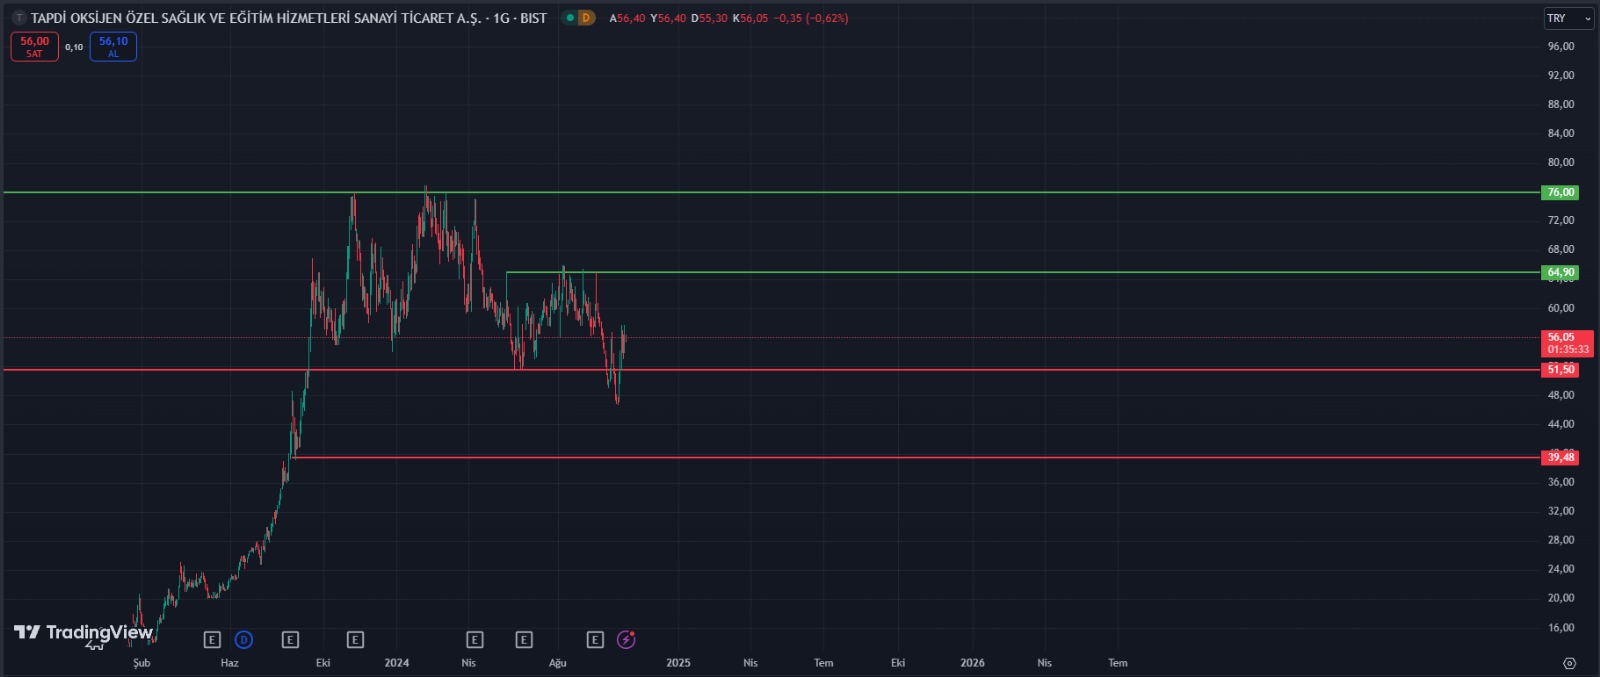This screenshot has width=1600, height=677.
Task: Click the close value K56,05
Action: (x=750, y=18)
